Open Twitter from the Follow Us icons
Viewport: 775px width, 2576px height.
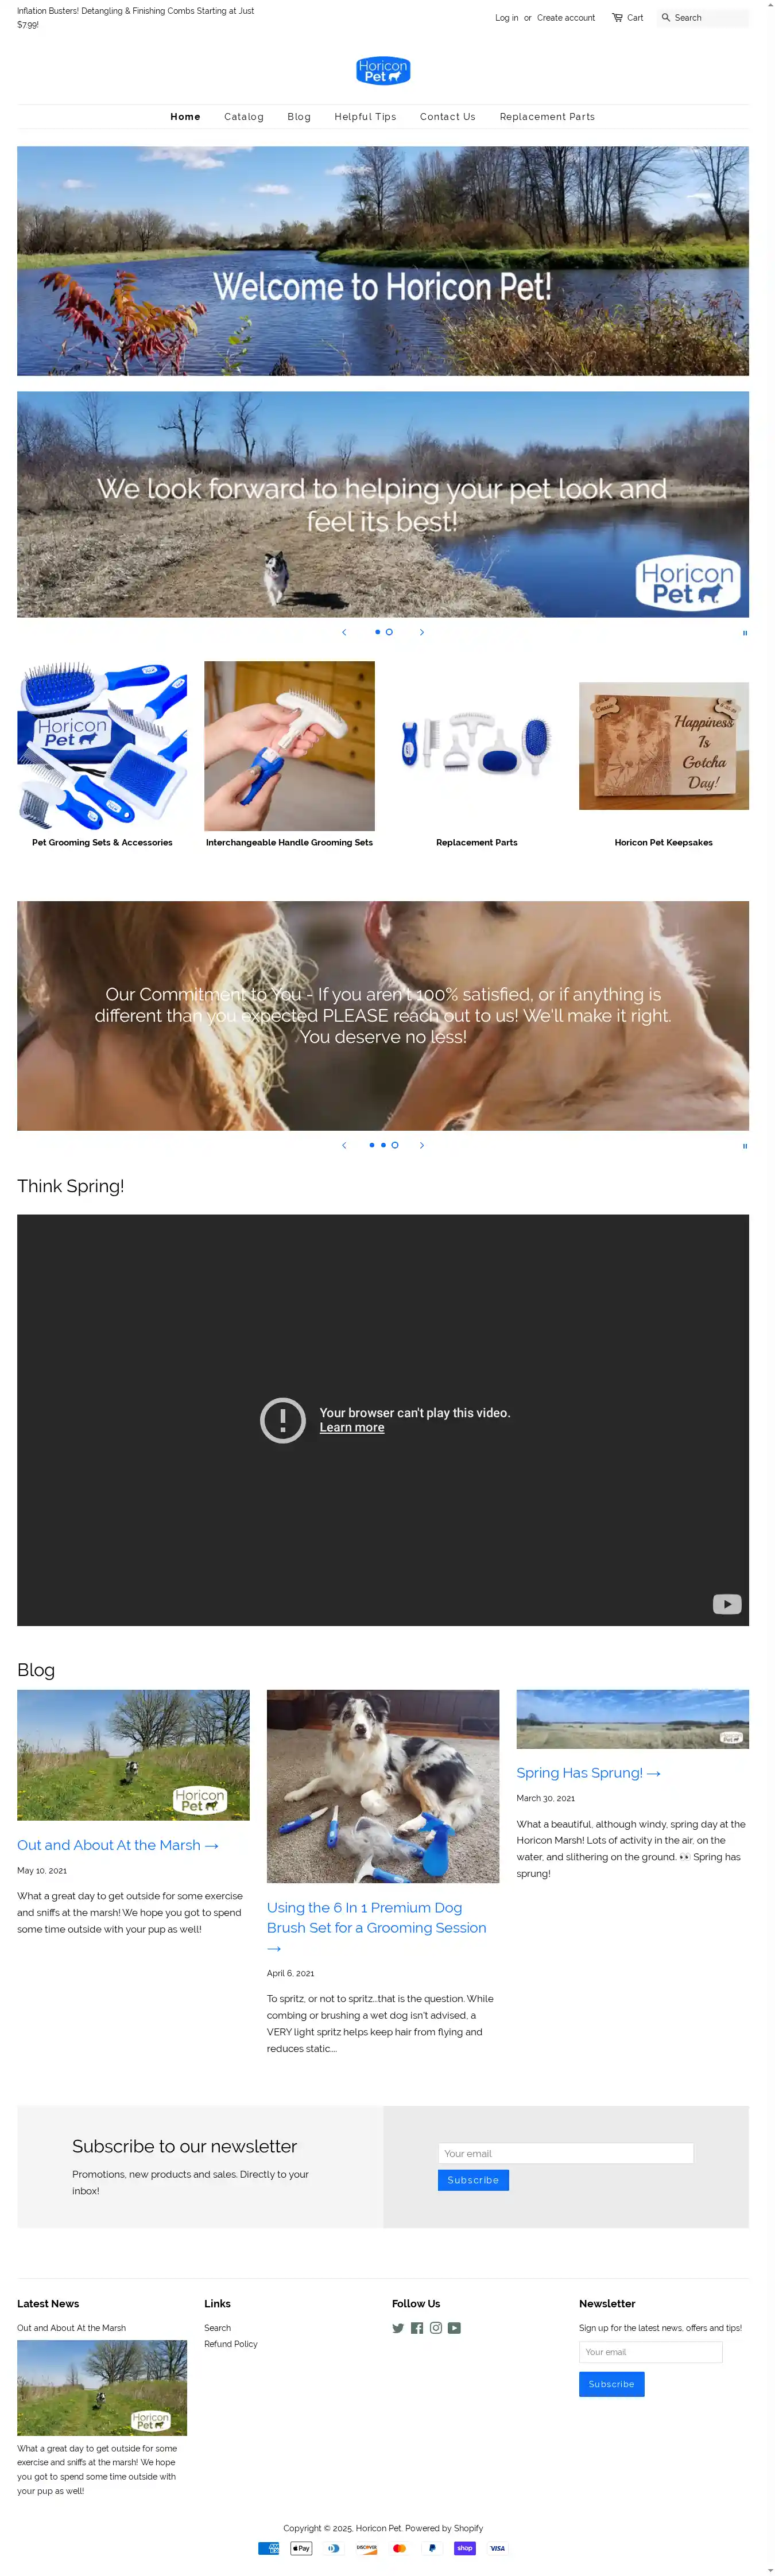point(398,2328)
